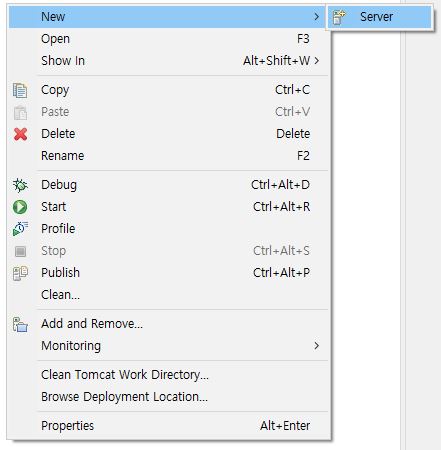This screenshot has height=450, width=441.
Task: Click the grayed Paste clipboard icon
Action: pyautogui.click(x=20, y=112)
